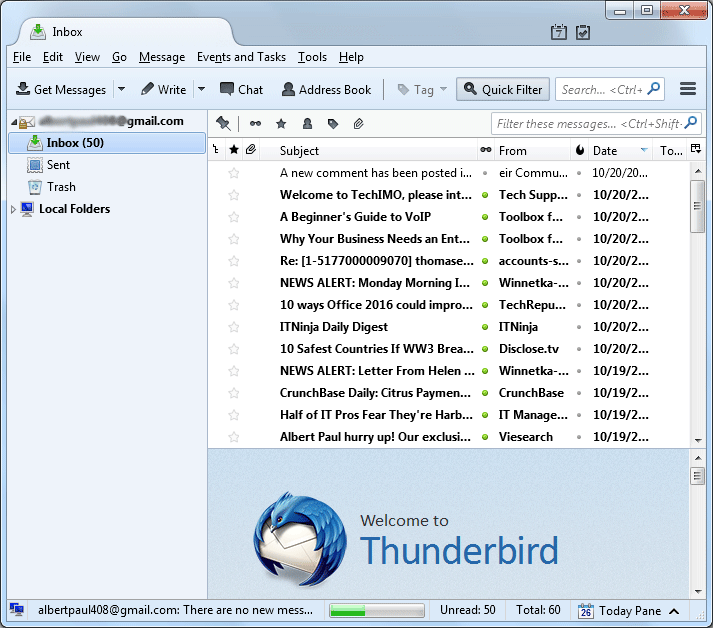Toggle contact filter person icon
Screen dimensions: 713x628
point(307,123)
